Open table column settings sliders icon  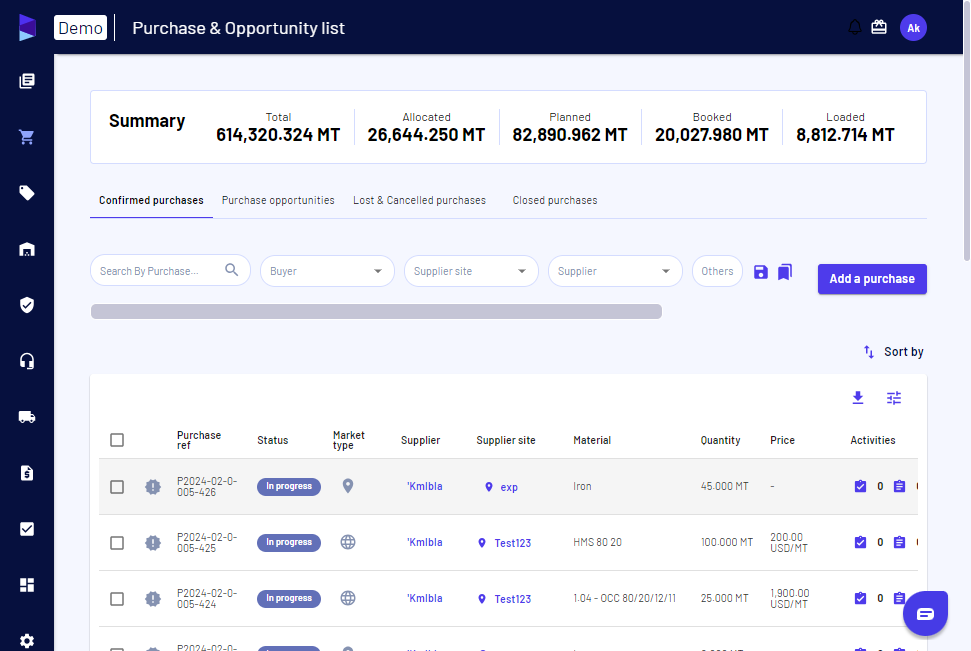[x=894, y=398]
